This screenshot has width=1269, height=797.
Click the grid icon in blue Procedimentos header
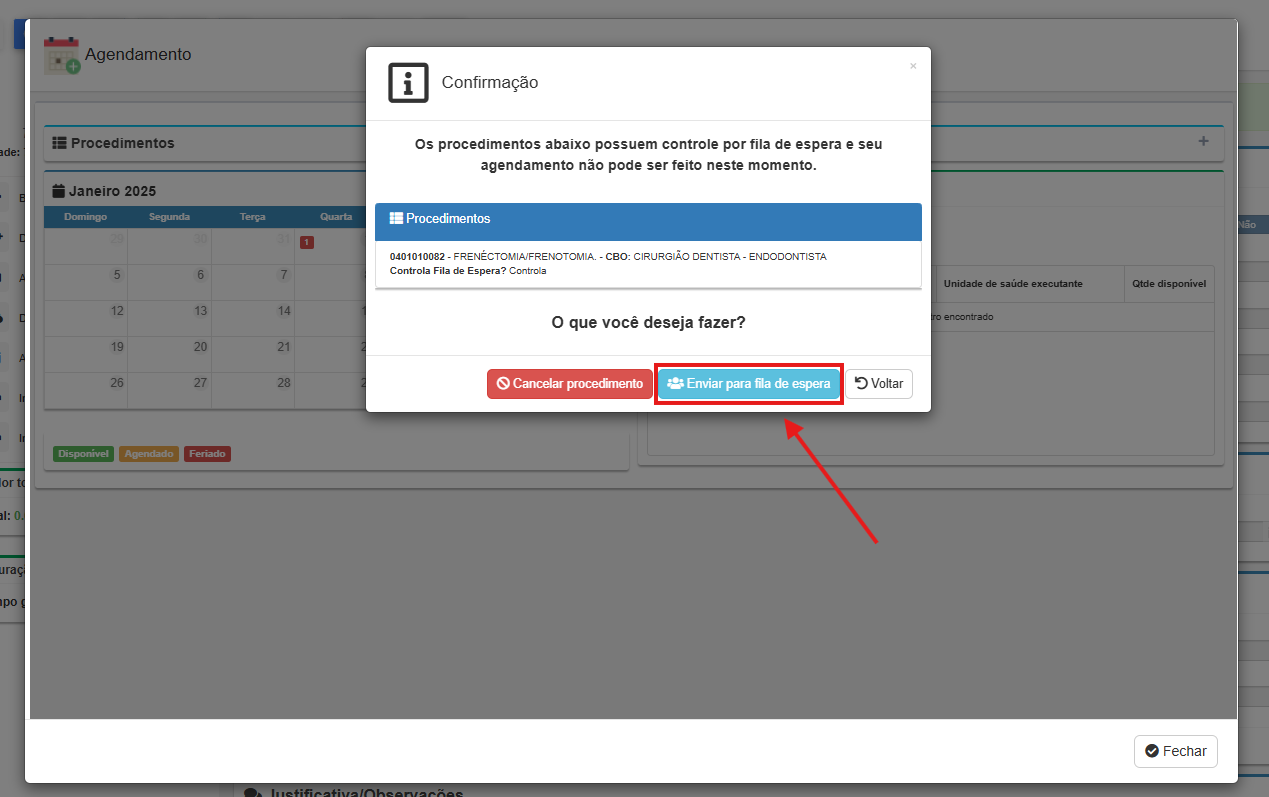click(396, 218)
